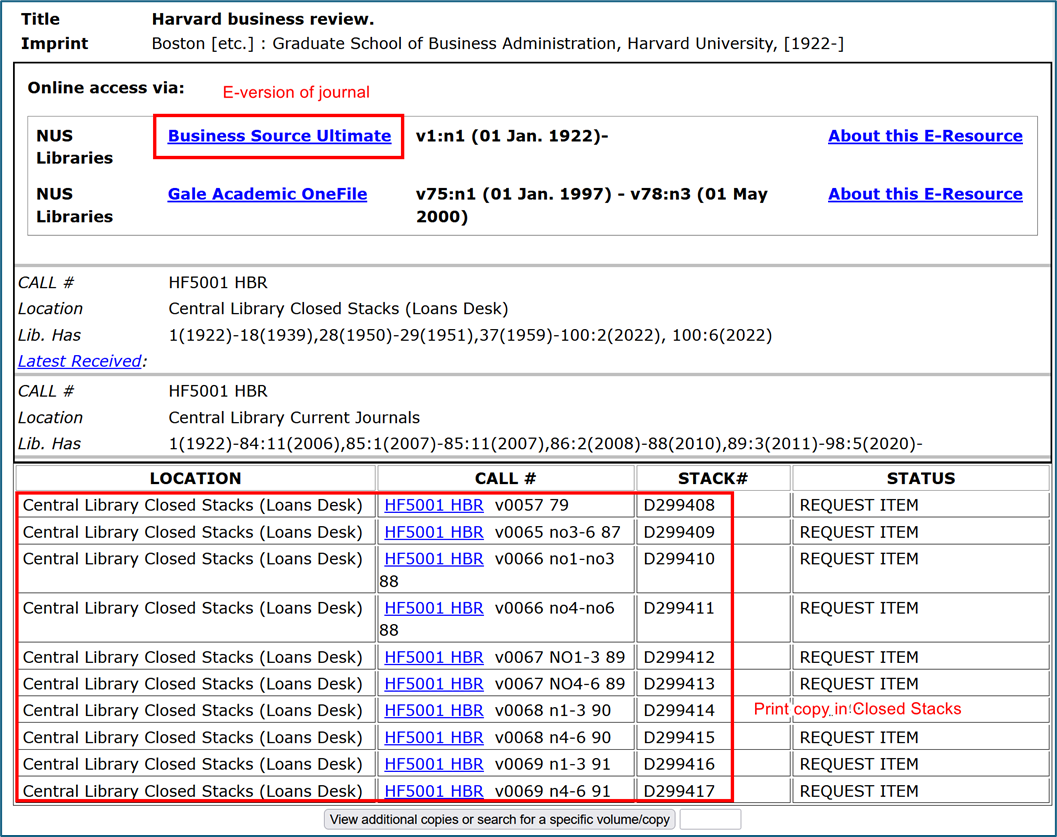
Task: Open HF5001 HBR call number for v0066 no4-no6
Action: pyautogui.click(x=433, y=608)
